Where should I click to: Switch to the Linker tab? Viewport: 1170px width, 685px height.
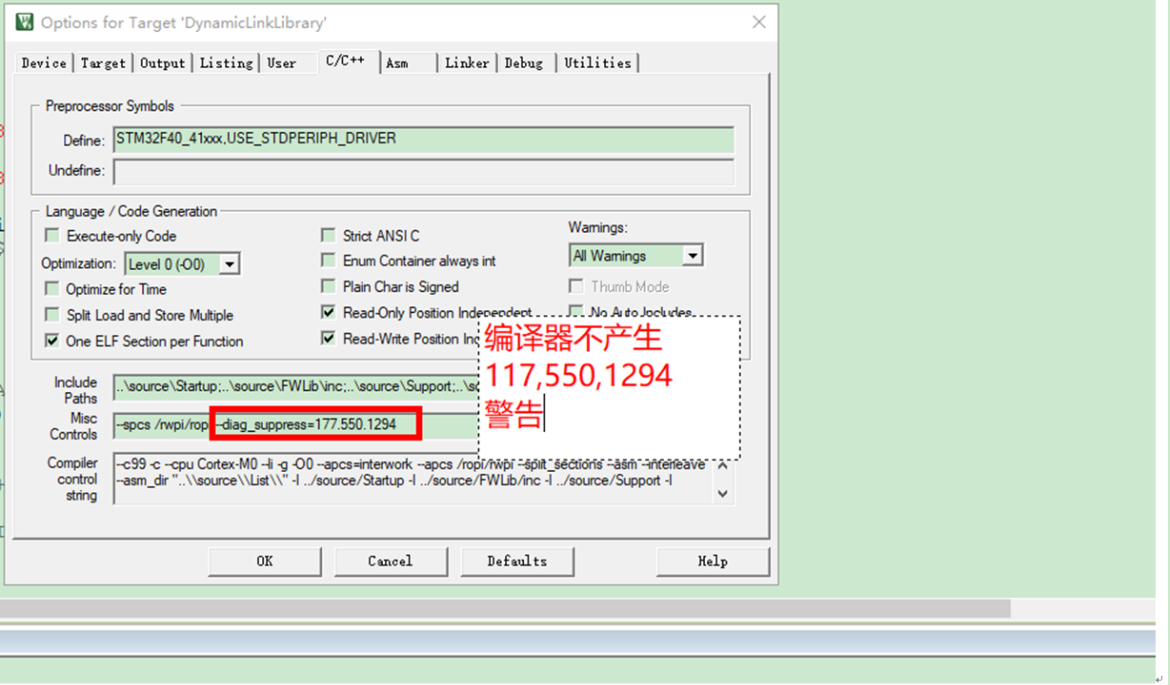pyautogui.click(x=467, y=63)
